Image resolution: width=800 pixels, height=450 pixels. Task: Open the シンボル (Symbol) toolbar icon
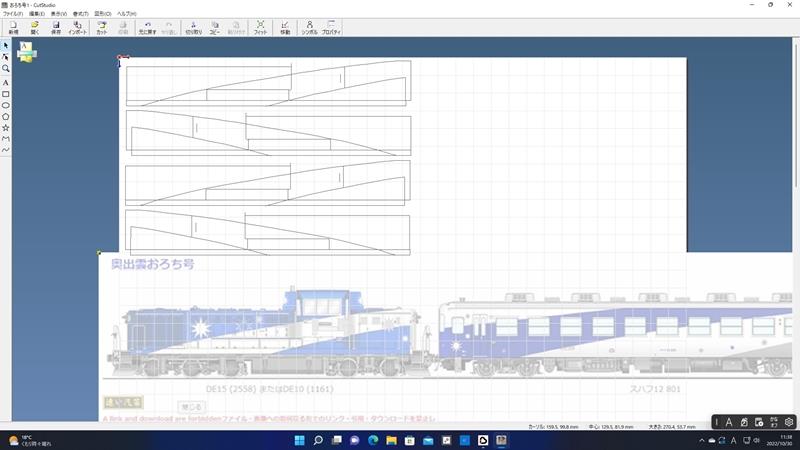point(309,28)
